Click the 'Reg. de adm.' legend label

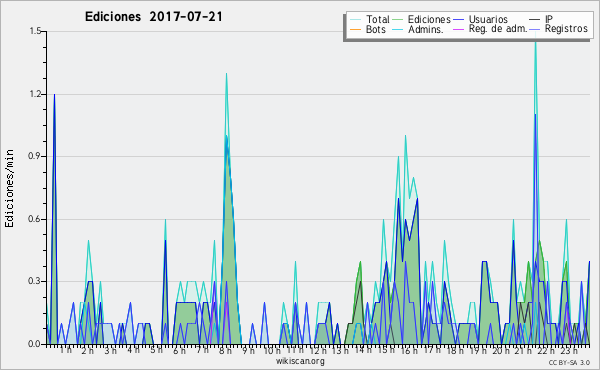click(498, 29)
